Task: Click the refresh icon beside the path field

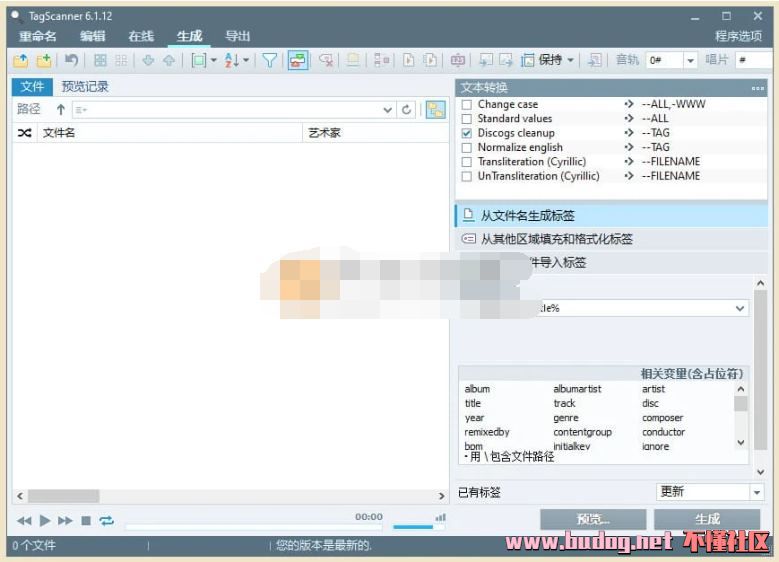Action: 406,110
